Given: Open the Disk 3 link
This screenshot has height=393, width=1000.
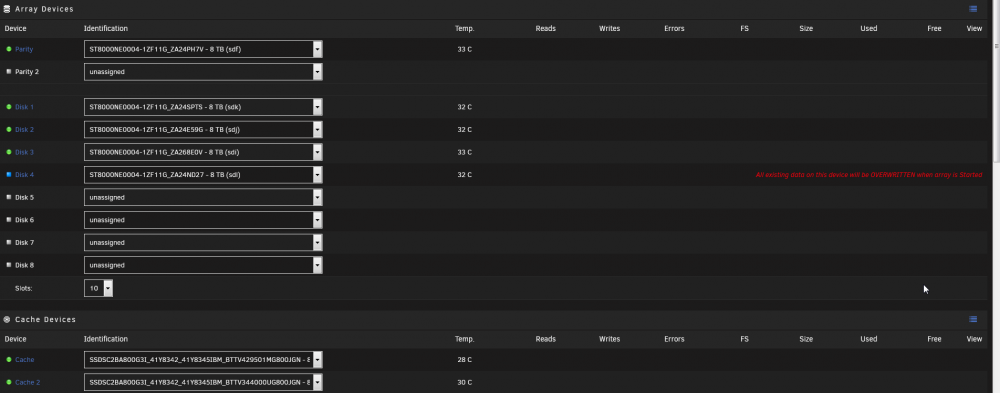Looking at the screenshot, I should click(x=24, y=152).
